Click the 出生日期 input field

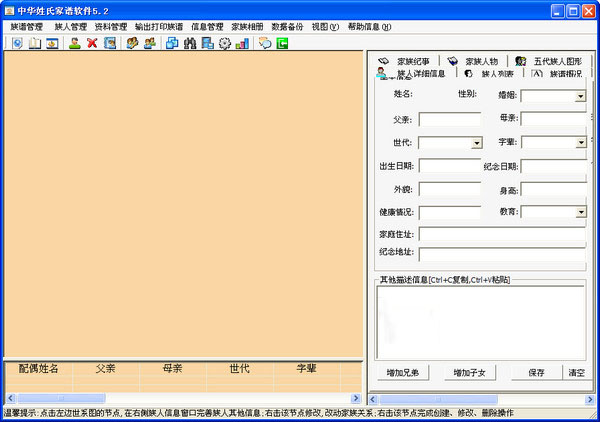(x=450, y=166)
